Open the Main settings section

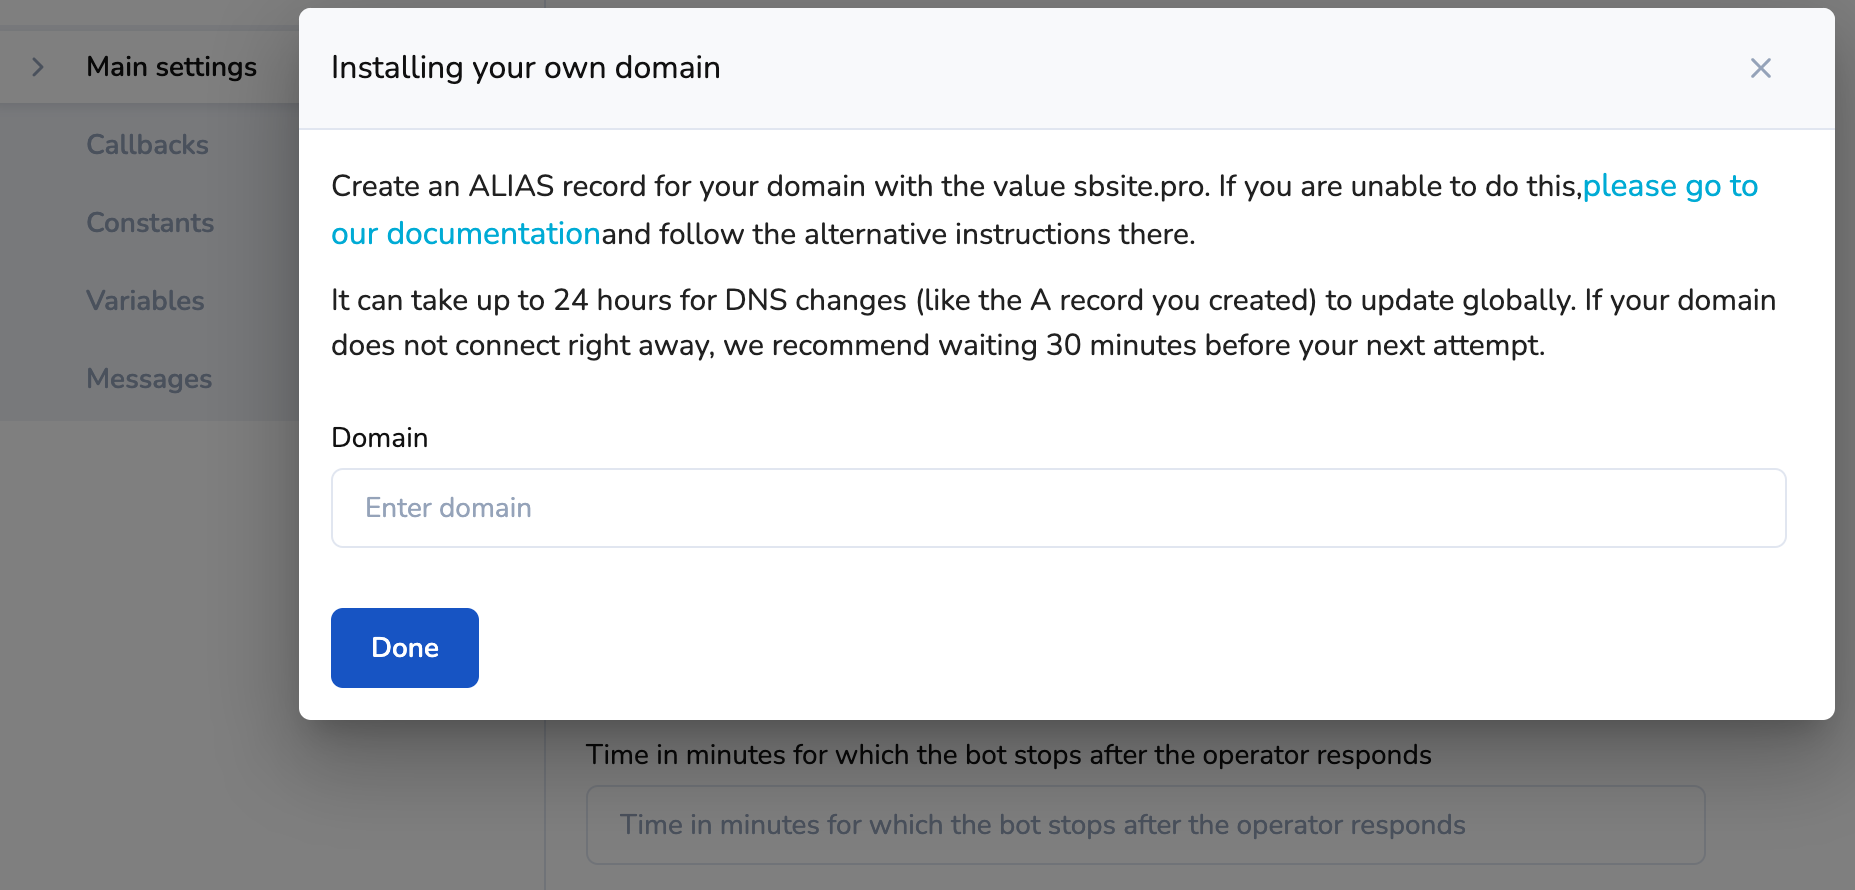click(171, 67)
